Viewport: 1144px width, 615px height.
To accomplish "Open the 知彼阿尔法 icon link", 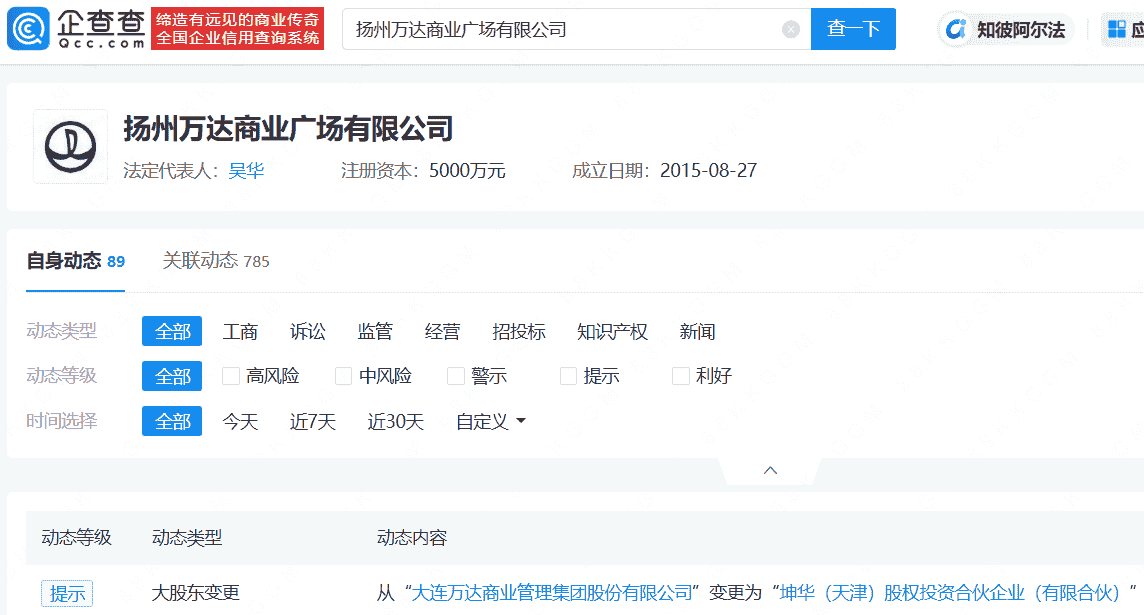I will tap(957, 30).
